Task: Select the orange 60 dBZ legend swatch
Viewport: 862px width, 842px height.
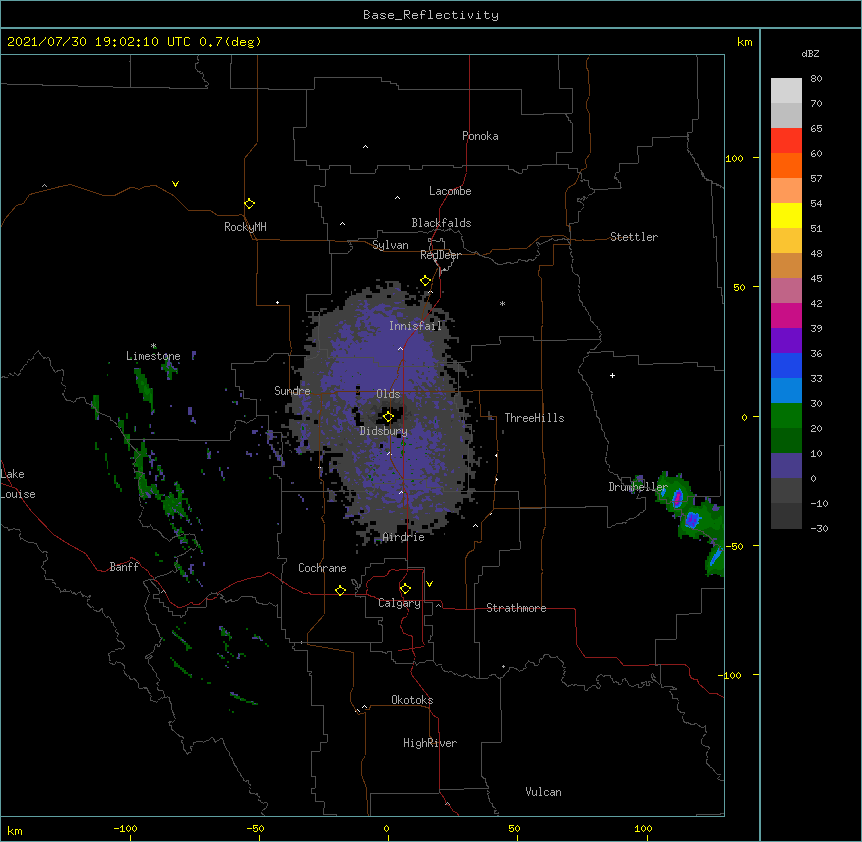Action: pyautogui.click(x=786, y=165)
